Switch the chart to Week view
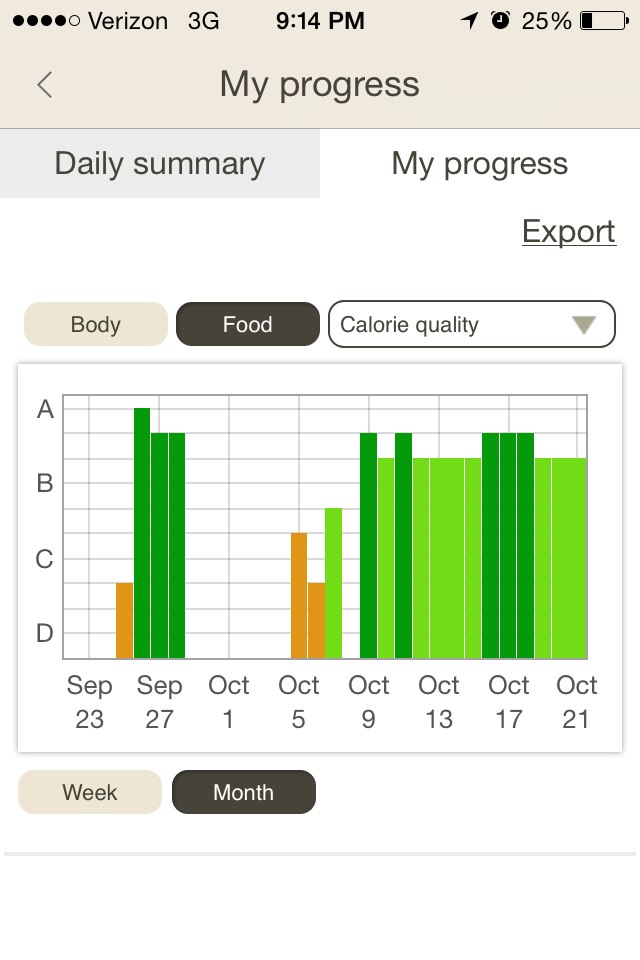This screenshot has width=640, height=960. [x=89, y=792]
